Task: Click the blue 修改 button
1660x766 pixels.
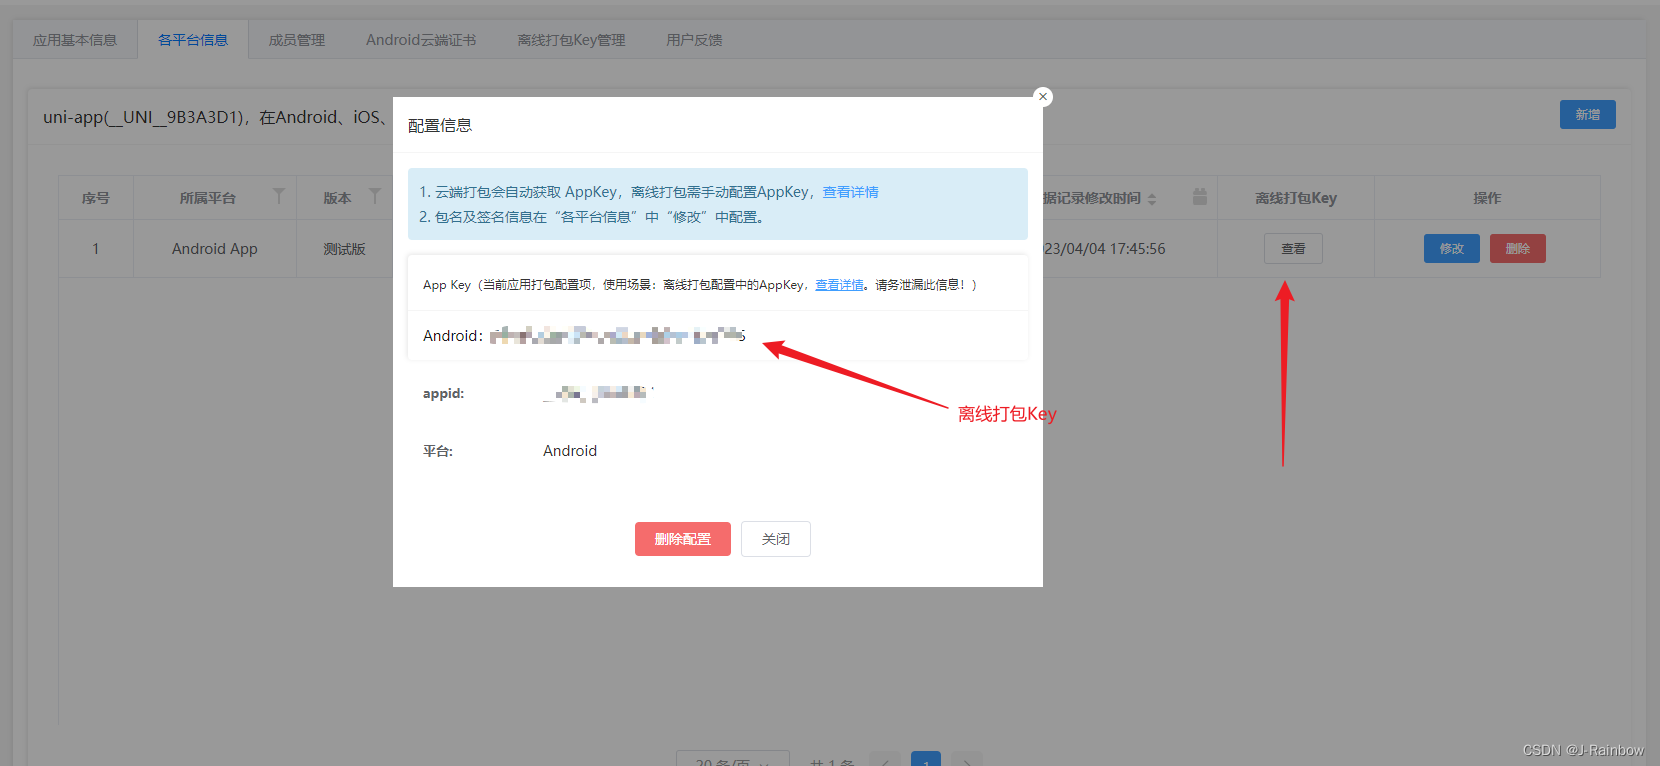Action: click(1452, 248)
